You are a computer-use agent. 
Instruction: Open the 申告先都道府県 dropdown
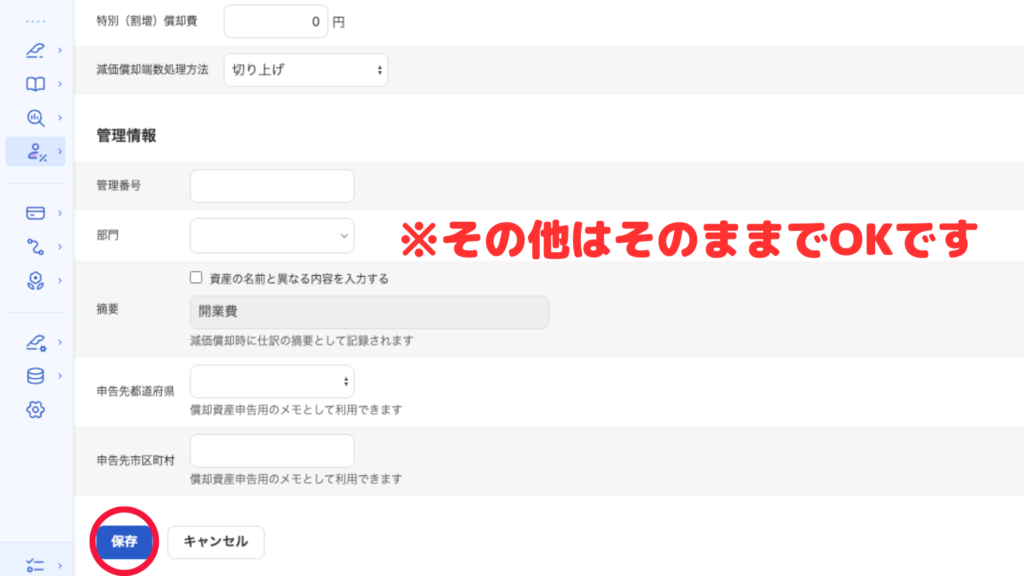tap(272, 381)
